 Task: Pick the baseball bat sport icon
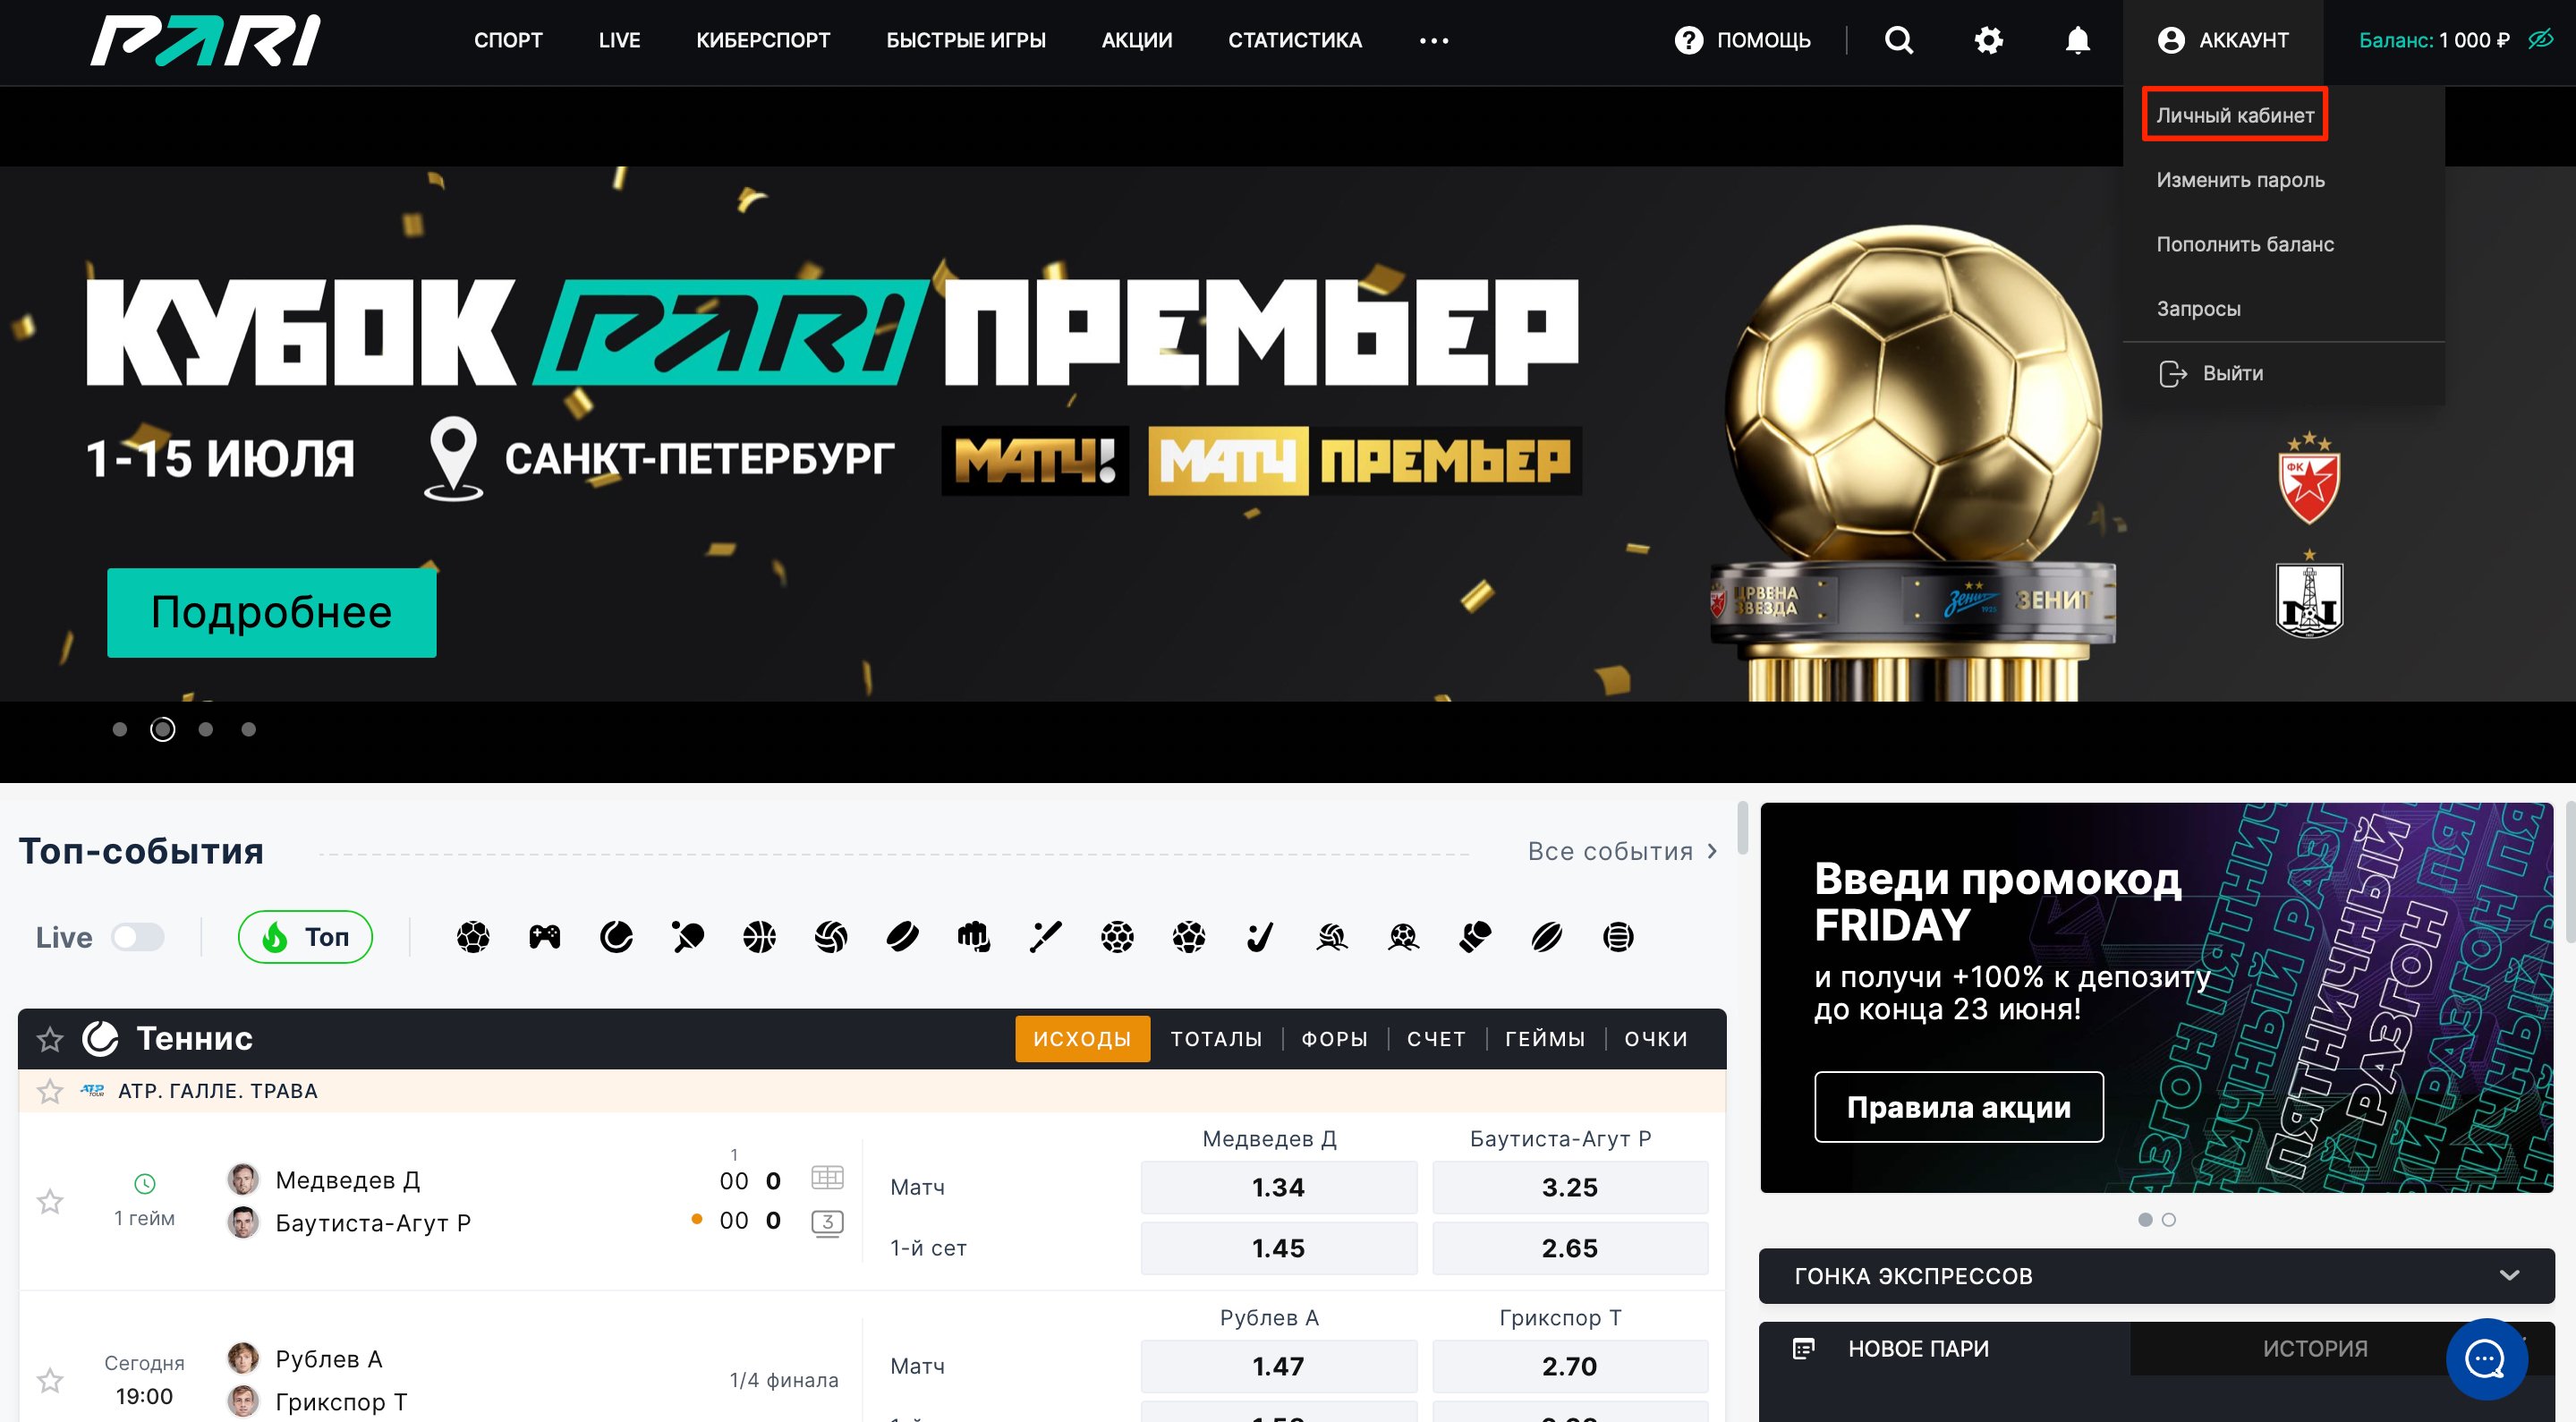[x=1045, y=937]
